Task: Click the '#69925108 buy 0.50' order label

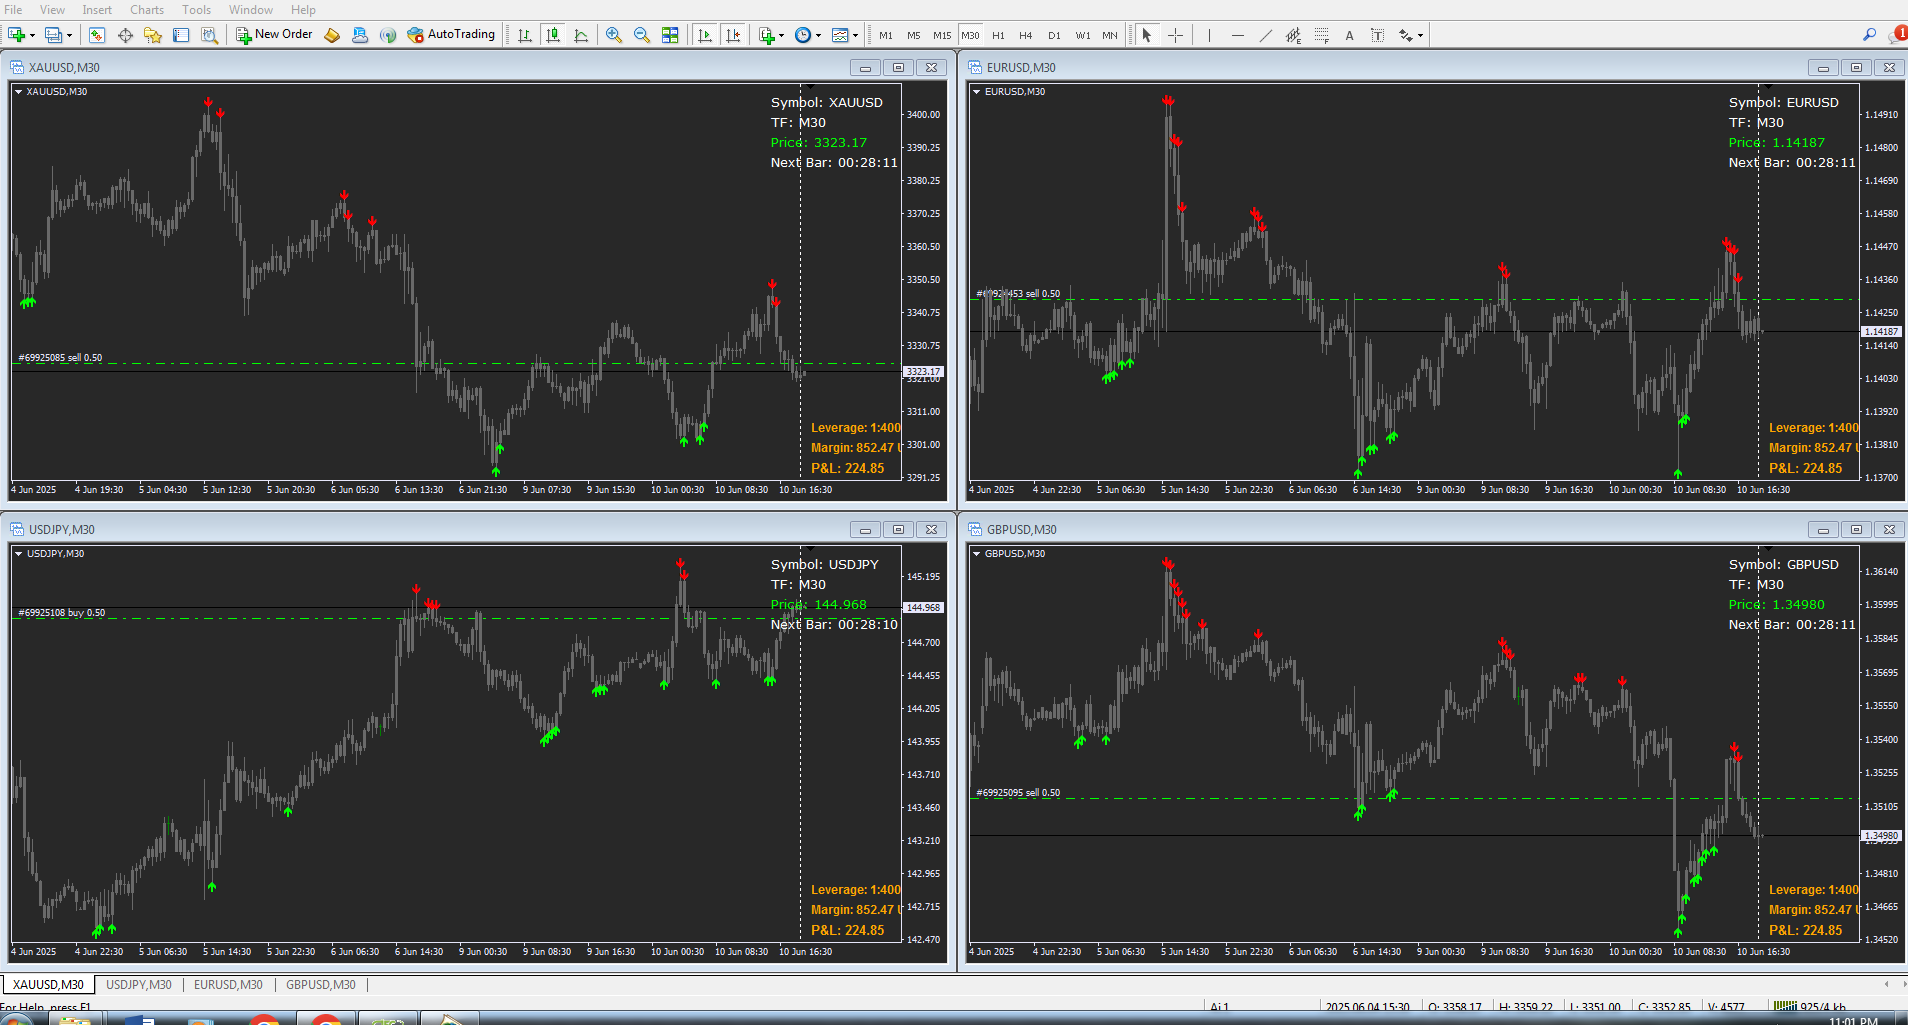Action: tap(62, 613)
